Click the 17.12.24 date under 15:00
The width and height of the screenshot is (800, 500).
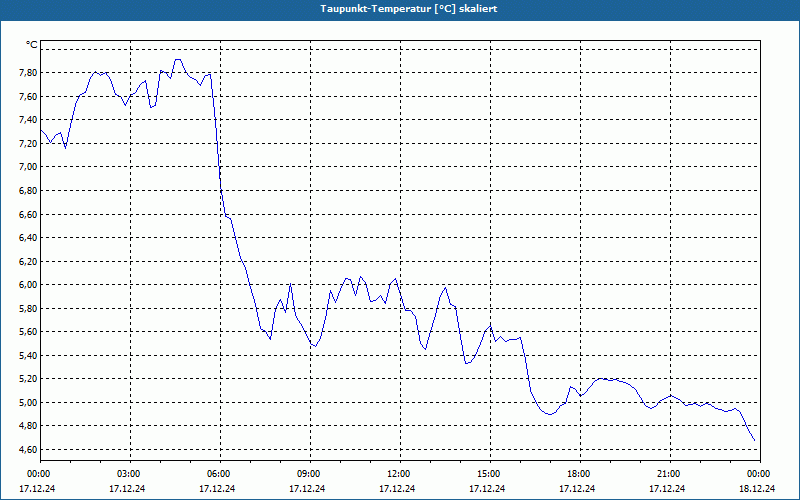pyautogui.click(x=487, y=488)
